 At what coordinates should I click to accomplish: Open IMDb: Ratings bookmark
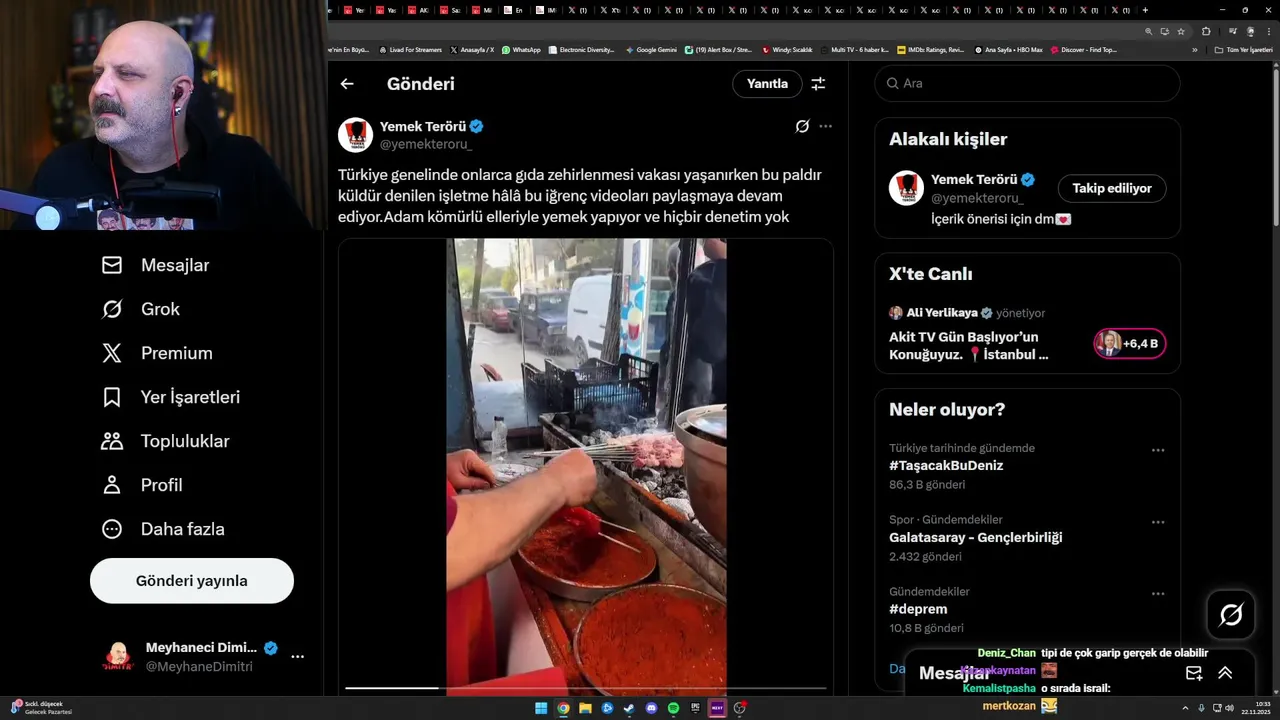(930, 49)
